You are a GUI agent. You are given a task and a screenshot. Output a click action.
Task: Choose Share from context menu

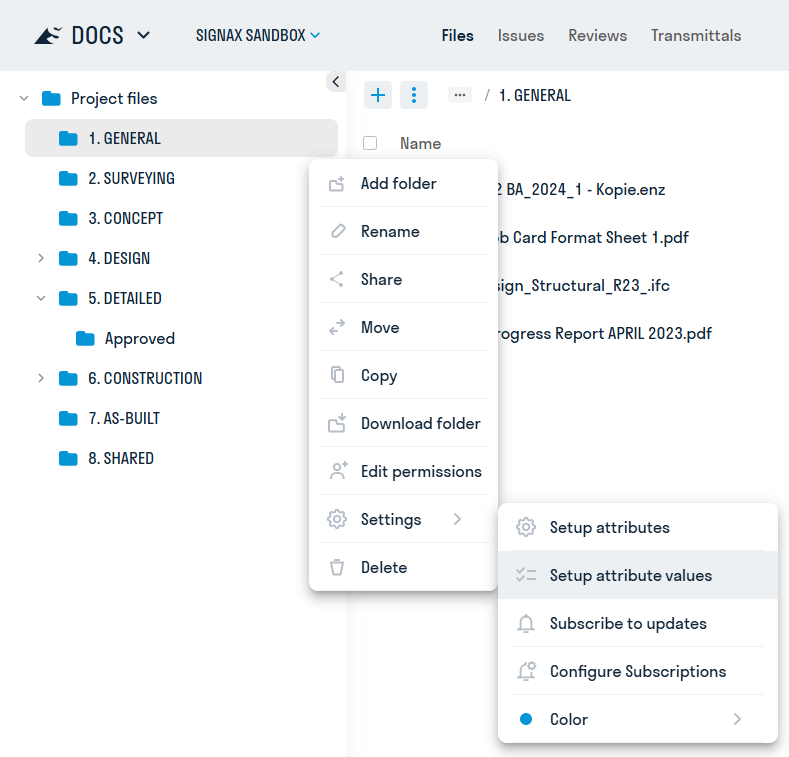pyautogui.click(x=404, y=279)
